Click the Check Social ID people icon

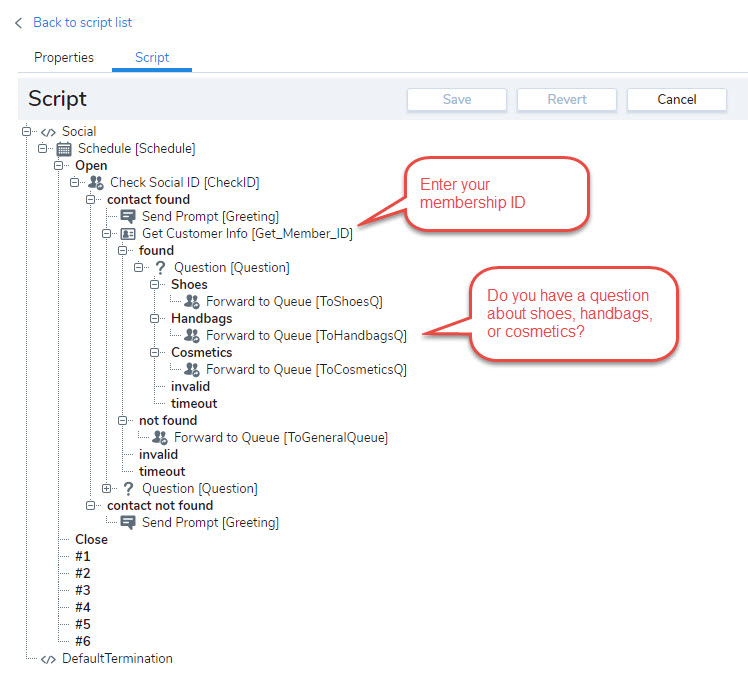(96, 183)
